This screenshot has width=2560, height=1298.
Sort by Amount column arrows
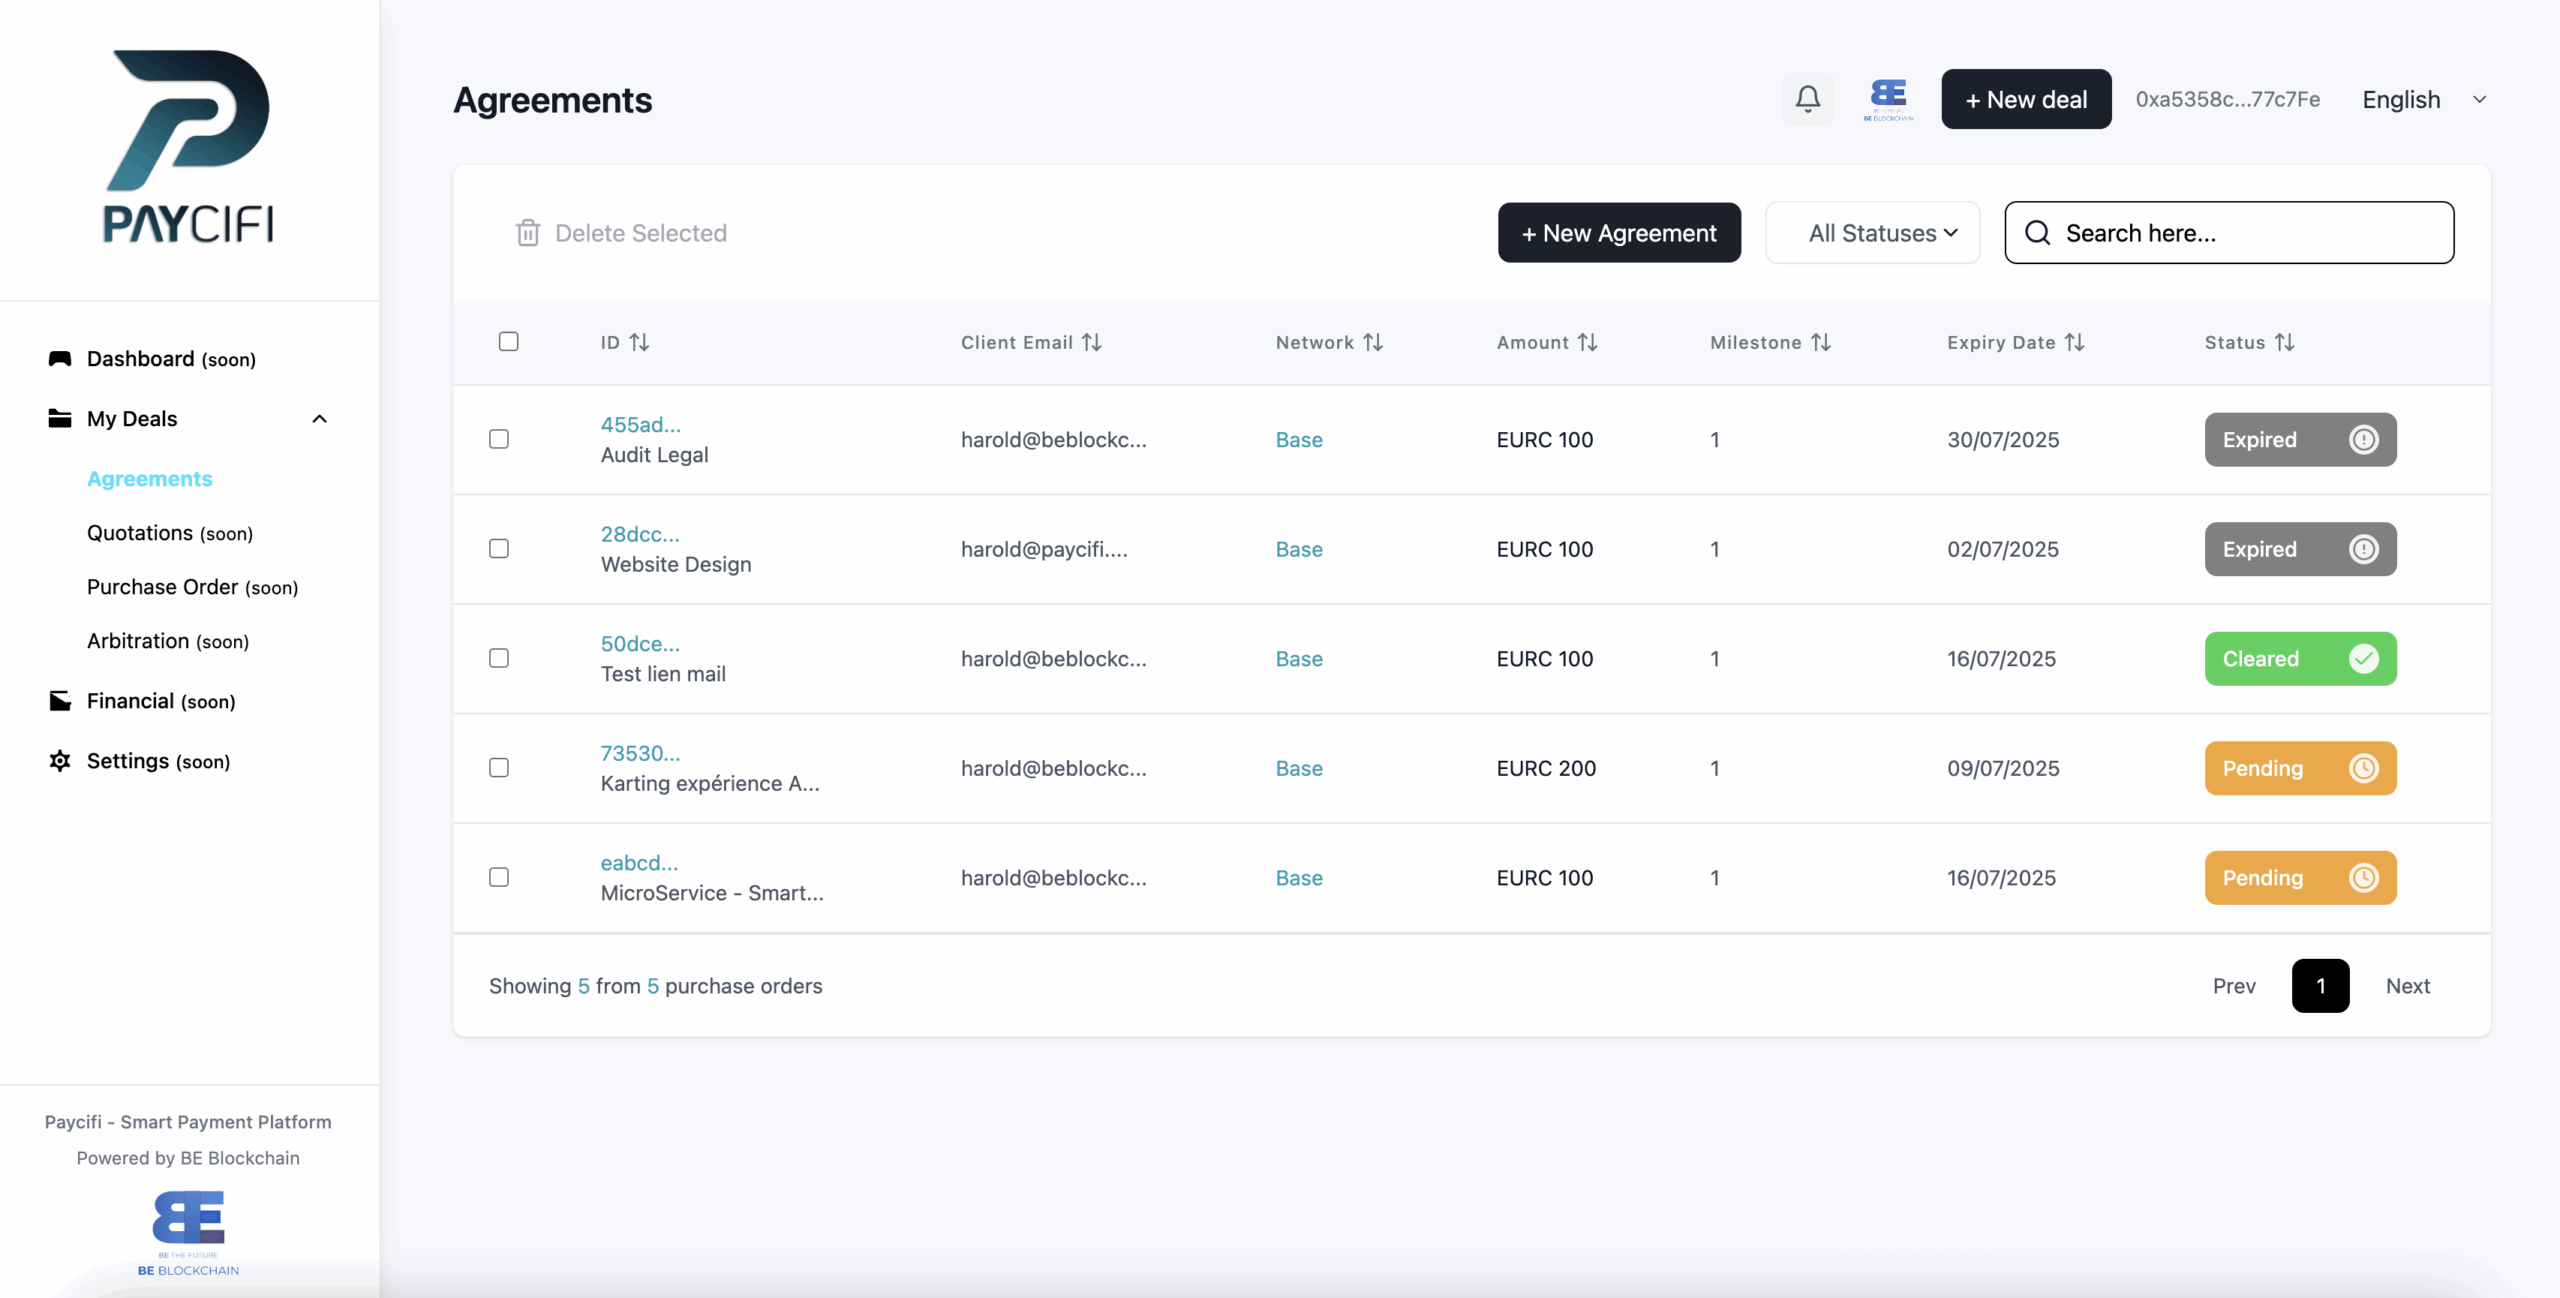click(x=1587, y=342)
